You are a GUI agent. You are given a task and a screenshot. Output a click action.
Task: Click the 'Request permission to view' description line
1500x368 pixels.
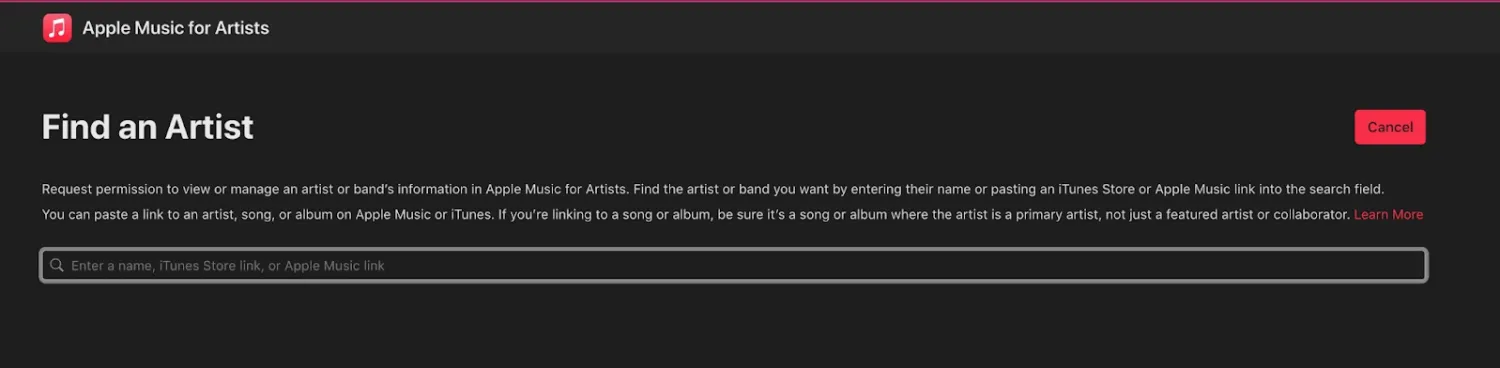(712, 189)
